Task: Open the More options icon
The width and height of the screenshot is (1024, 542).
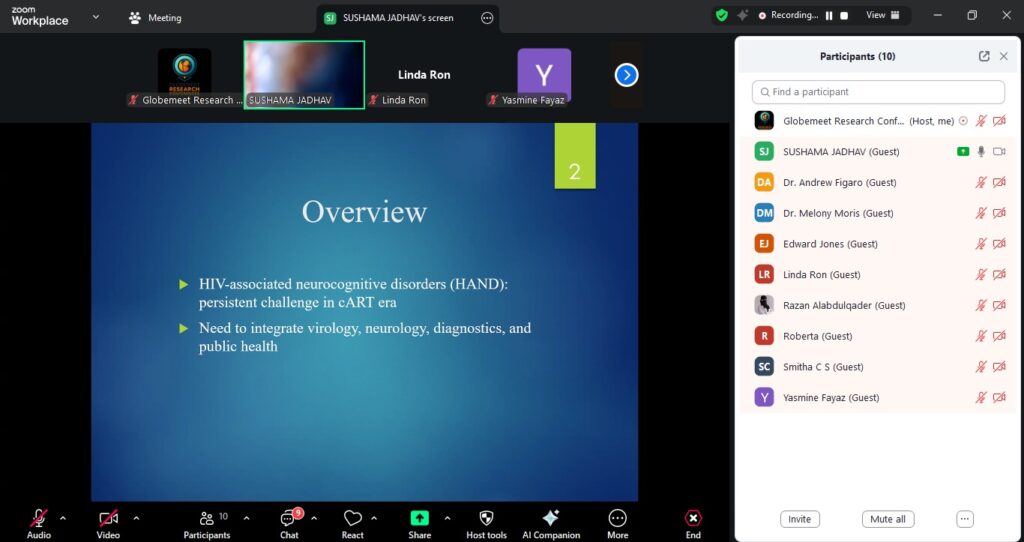Action: pyautogui.click(x=617, y=518)
